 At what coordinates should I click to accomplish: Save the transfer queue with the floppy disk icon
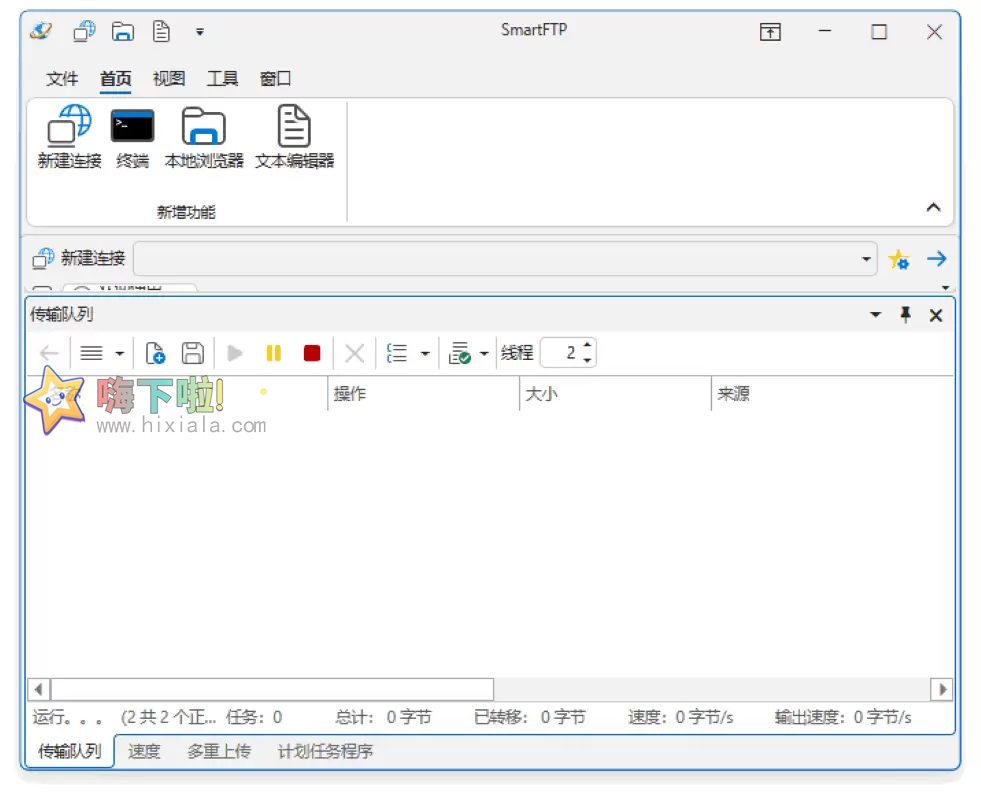click(x=192, y=352)
